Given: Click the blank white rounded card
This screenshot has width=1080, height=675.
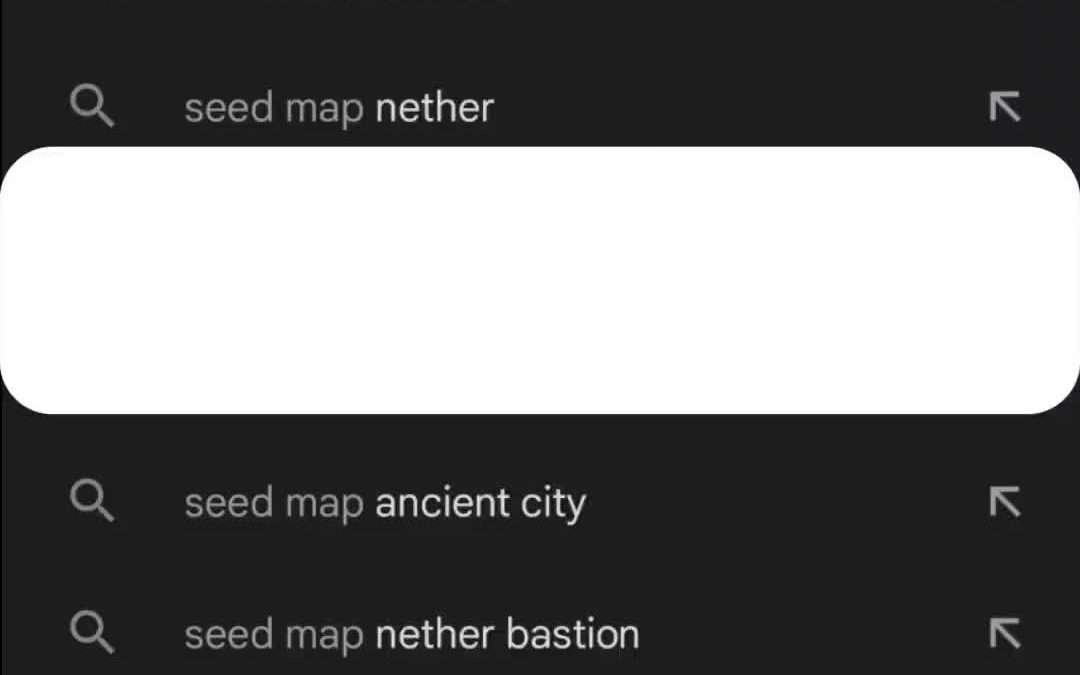Looking at the screenshot, I should pos(540,281).
